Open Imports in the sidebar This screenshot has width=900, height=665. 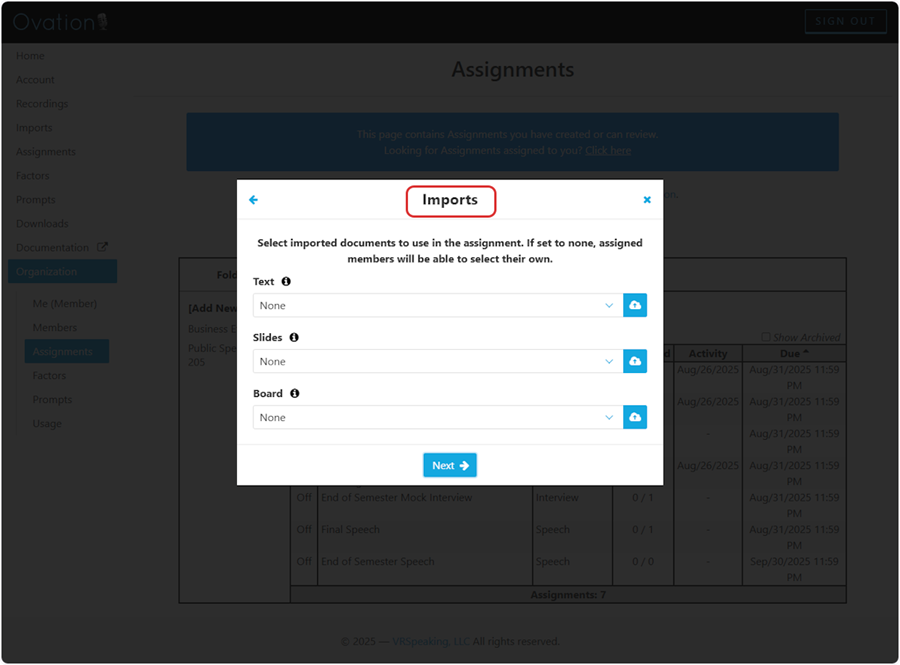34,128
